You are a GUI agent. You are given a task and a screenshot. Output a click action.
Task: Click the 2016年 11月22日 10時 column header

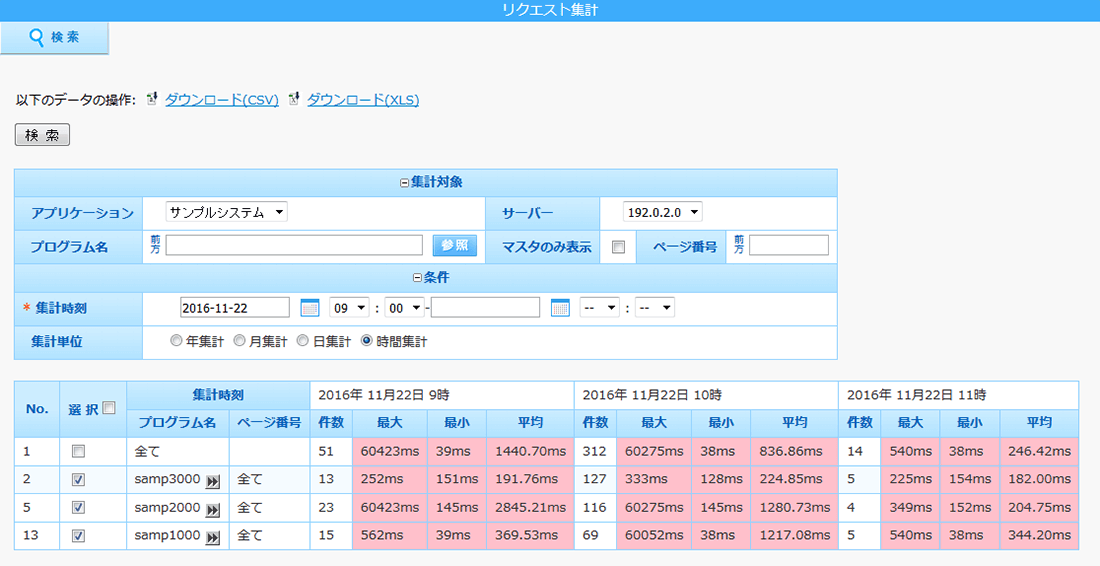point(706,396)
